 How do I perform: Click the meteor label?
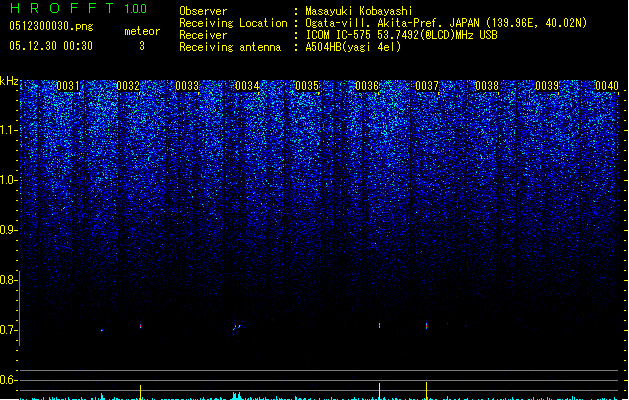(142, 31)
